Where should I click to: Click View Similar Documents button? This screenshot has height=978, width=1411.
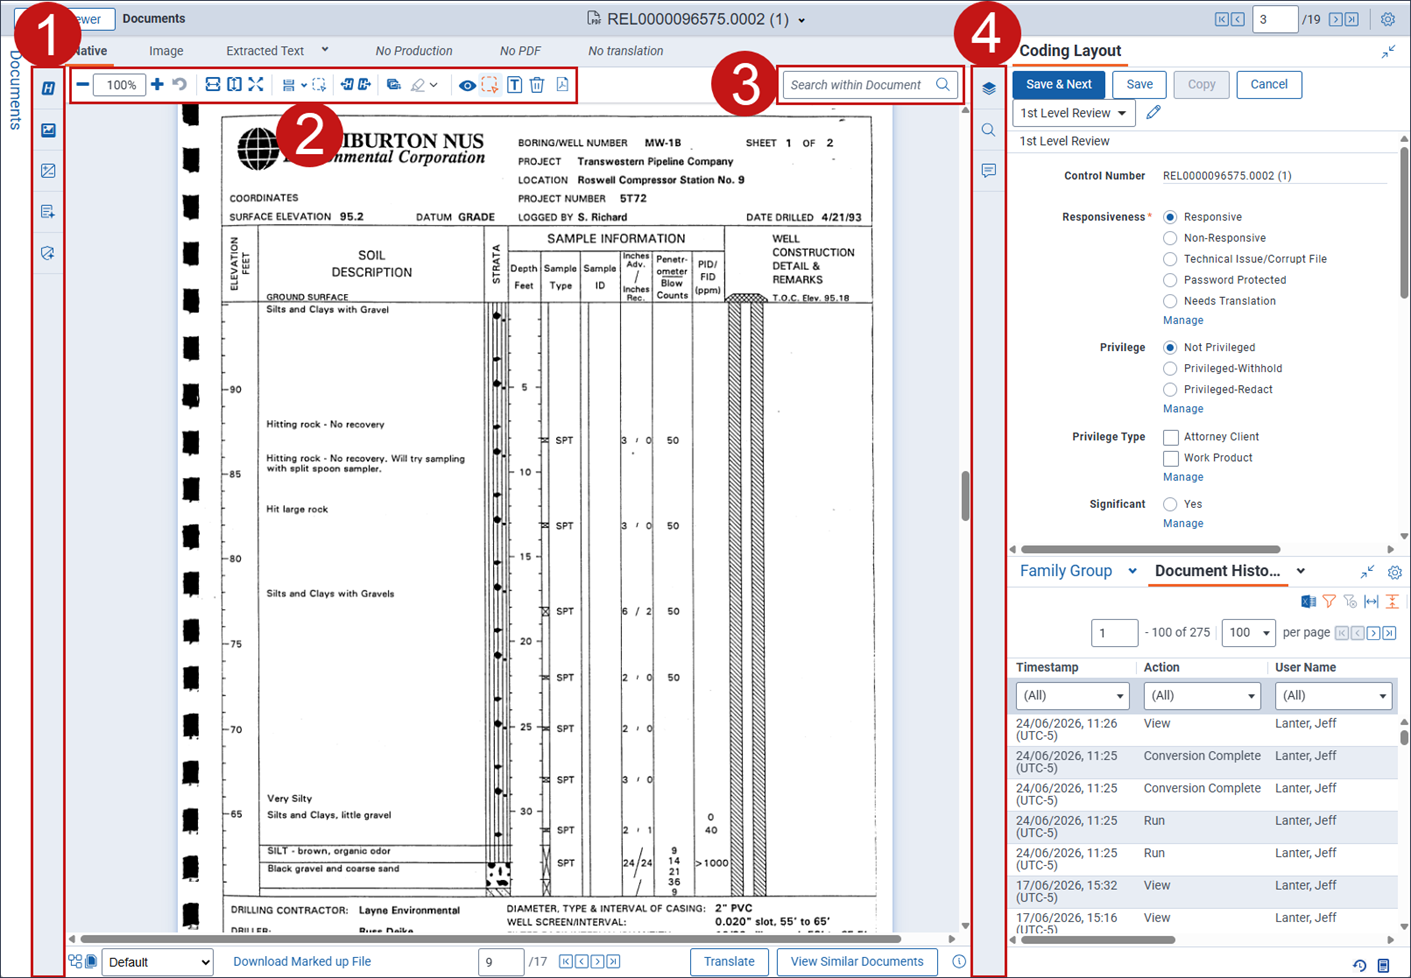(857, 962)
